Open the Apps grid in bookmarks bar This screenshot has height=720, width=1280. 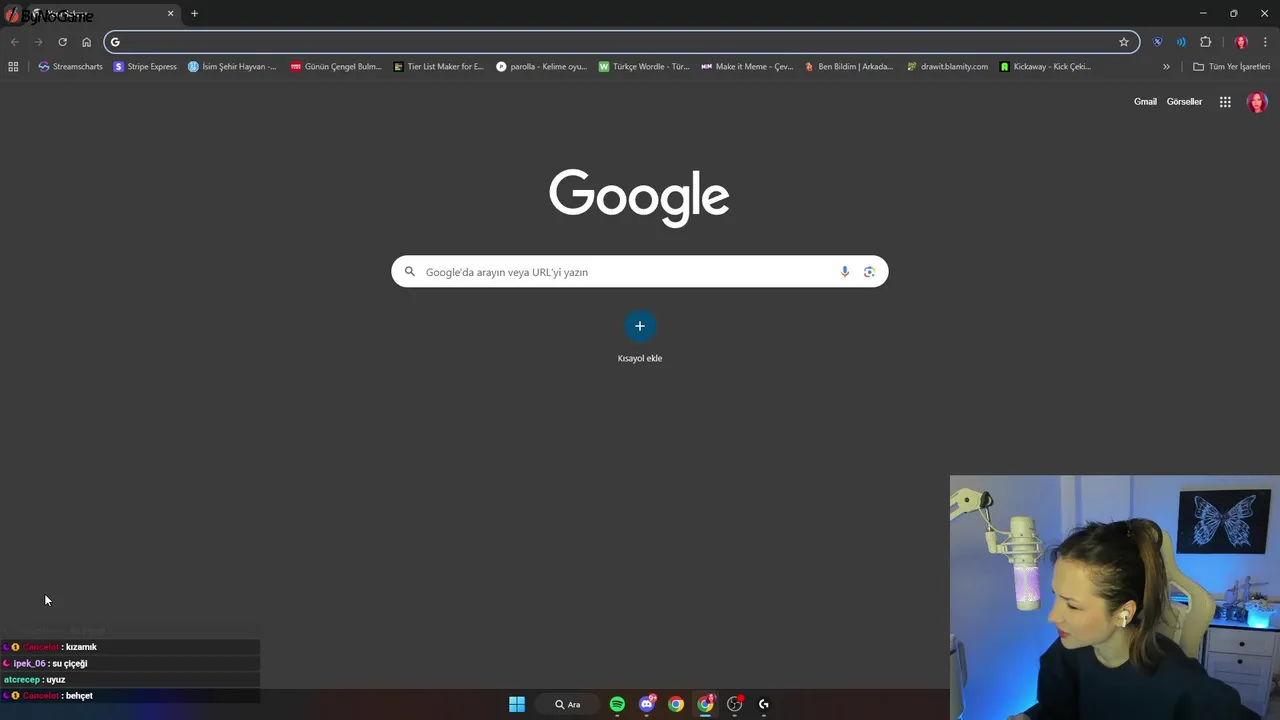(x=13, y=67)
